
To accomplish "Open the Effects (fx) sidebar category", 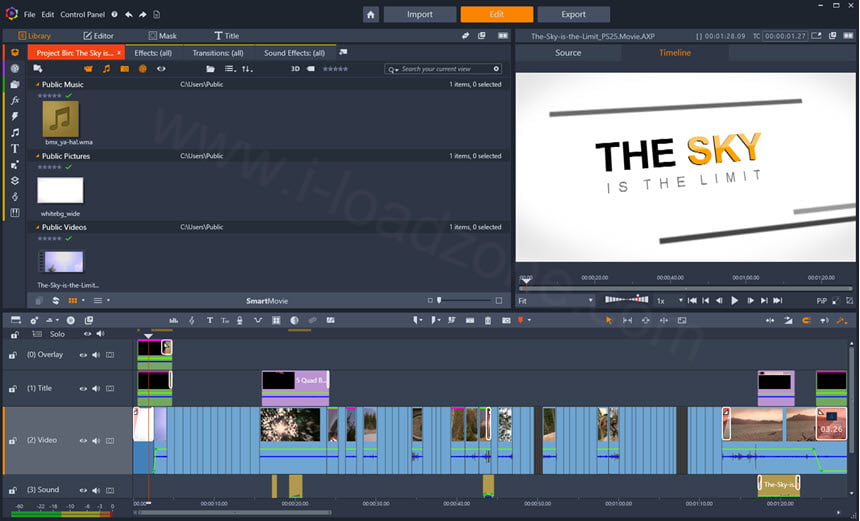I will 15,100.
